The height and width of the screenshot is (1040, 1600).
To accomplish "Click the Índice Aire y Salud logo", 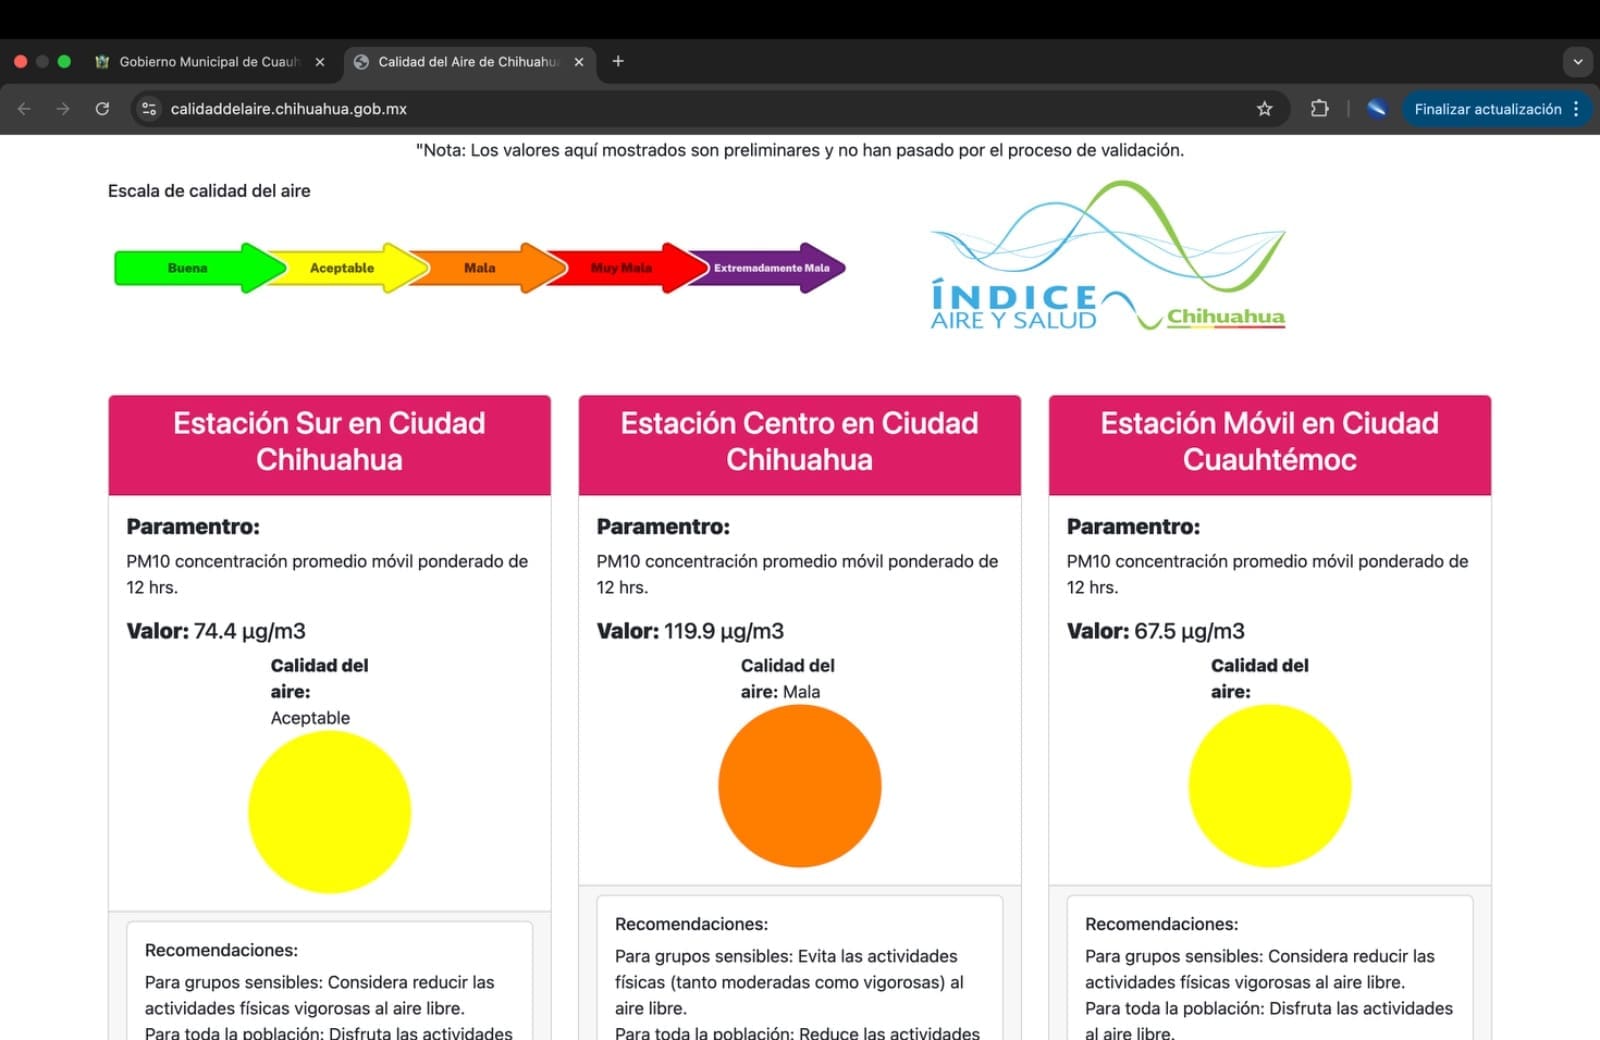I will pos(1107,256).
